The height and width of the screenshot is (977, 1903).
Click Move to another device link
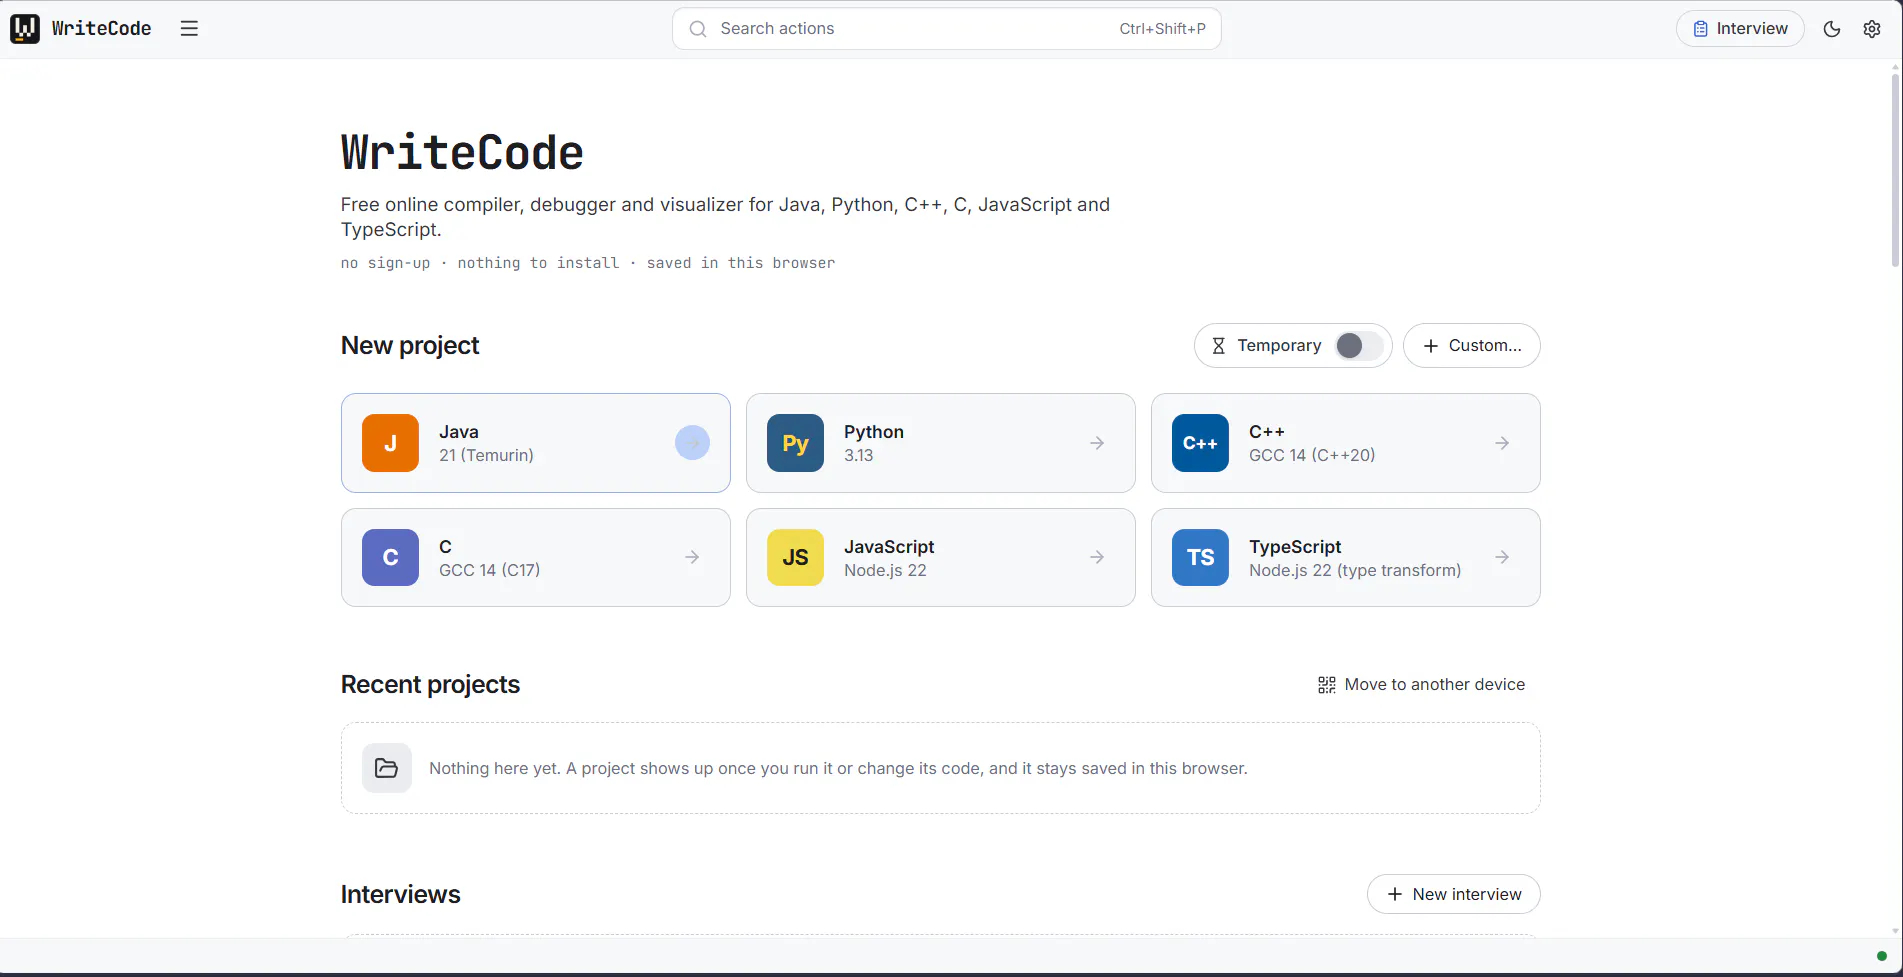point(1421,685)
